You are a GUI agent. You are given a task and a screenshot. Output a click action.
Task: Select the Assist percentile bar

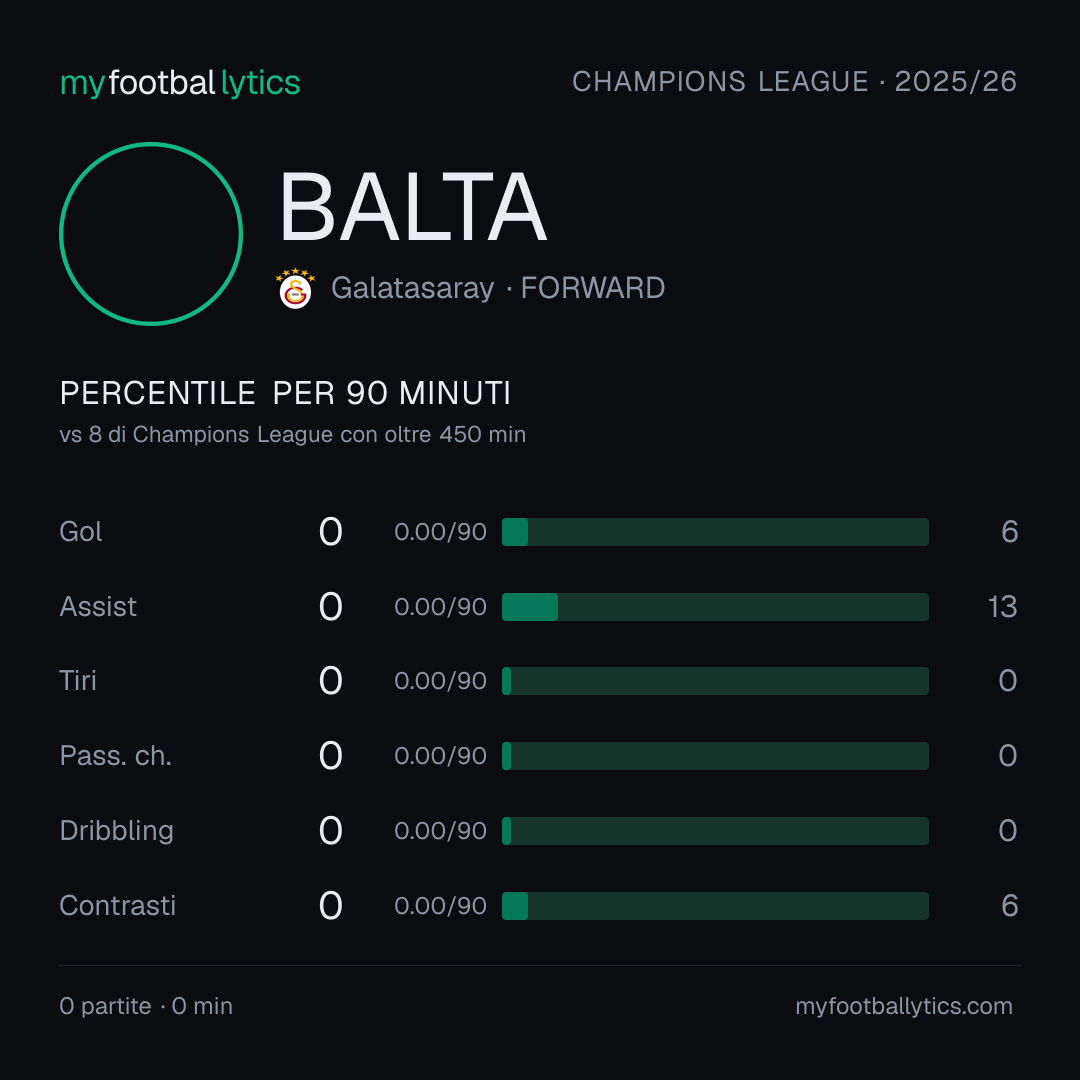tap(715, 607)
